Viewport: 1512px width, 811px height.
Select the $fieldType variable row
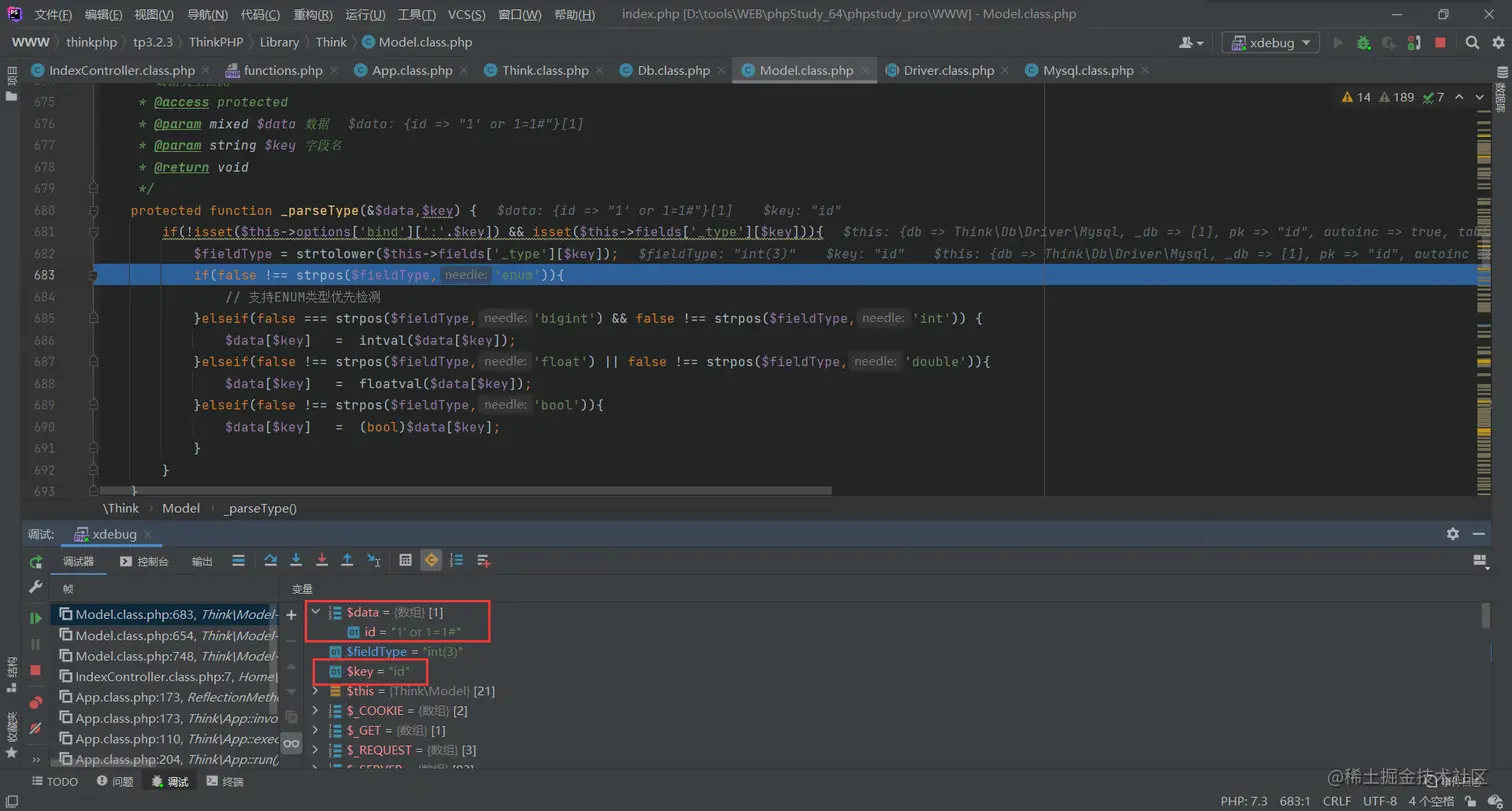coord(396,651)
